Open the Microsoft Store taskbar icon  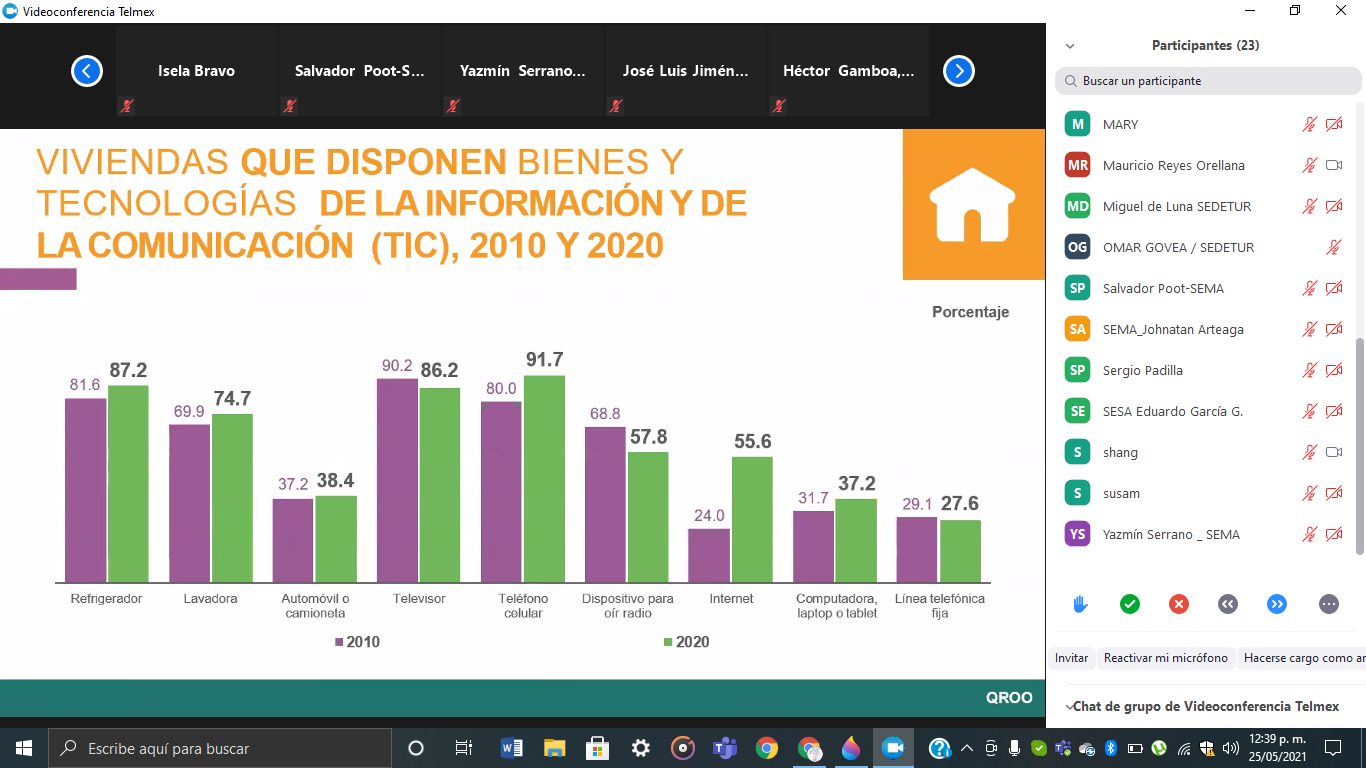598,747
